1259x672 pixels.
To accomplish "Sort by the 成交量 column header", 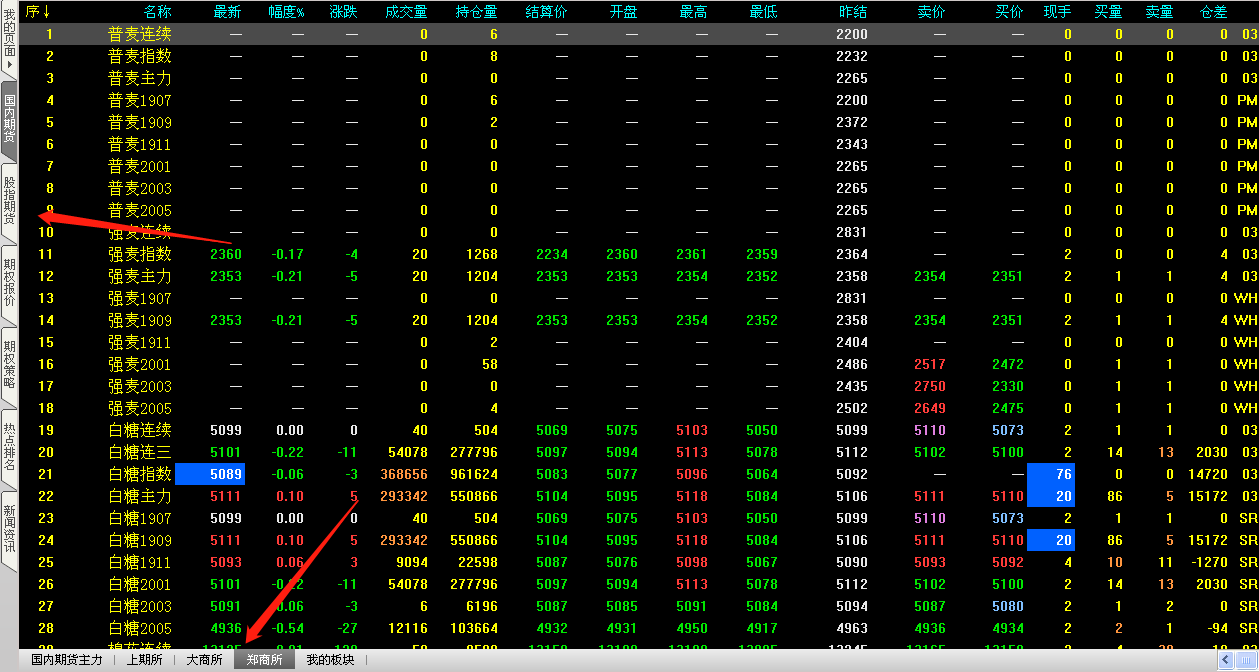I will point(406,12).
